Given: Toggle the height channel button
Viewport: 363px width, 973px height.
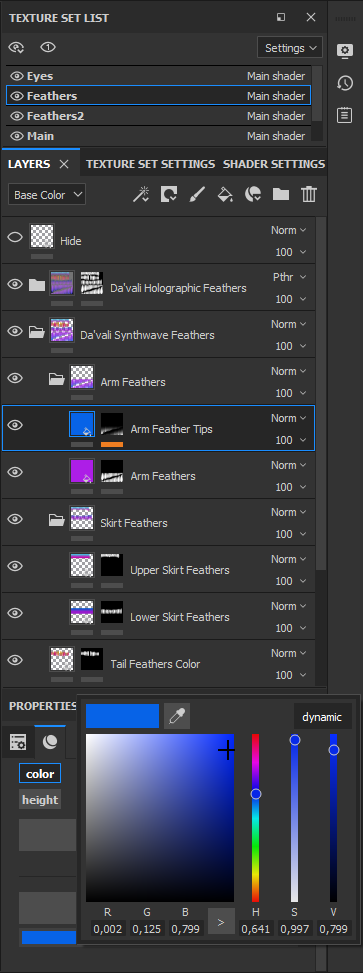Looking at the screenshot, I should click(40, 800).
